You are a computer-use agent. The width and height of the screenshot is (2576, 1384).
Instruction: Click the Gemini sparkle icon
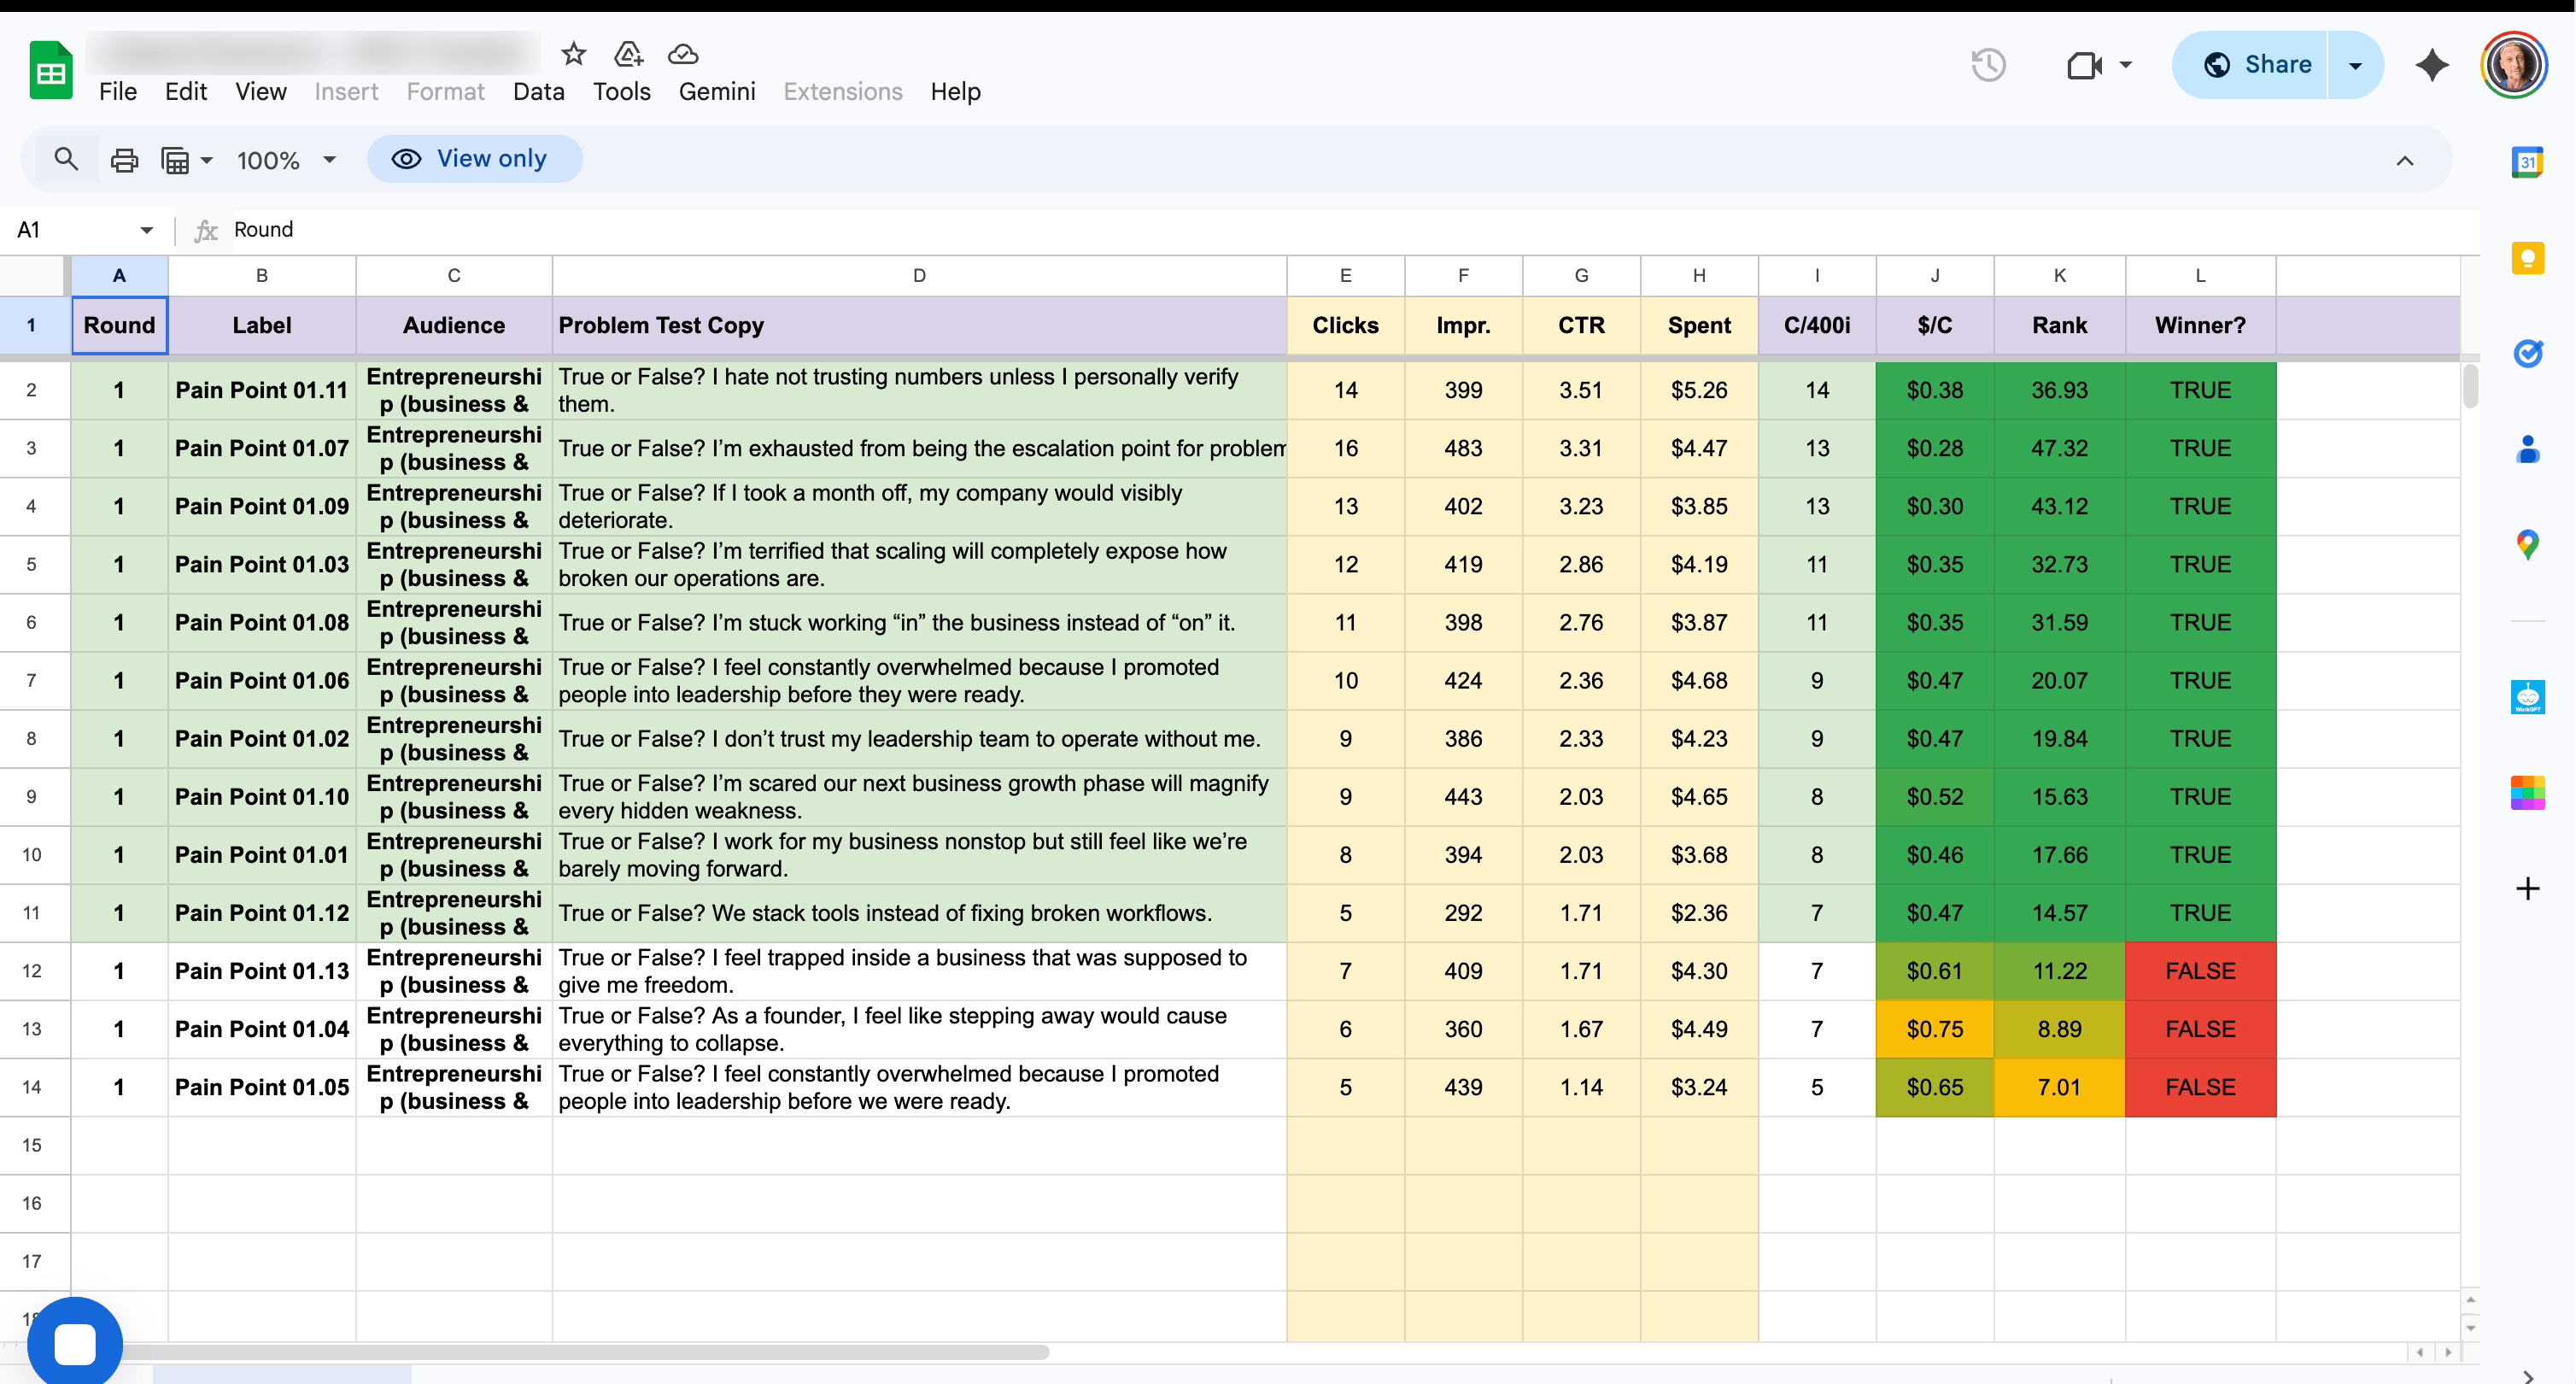click(2431, 65)
